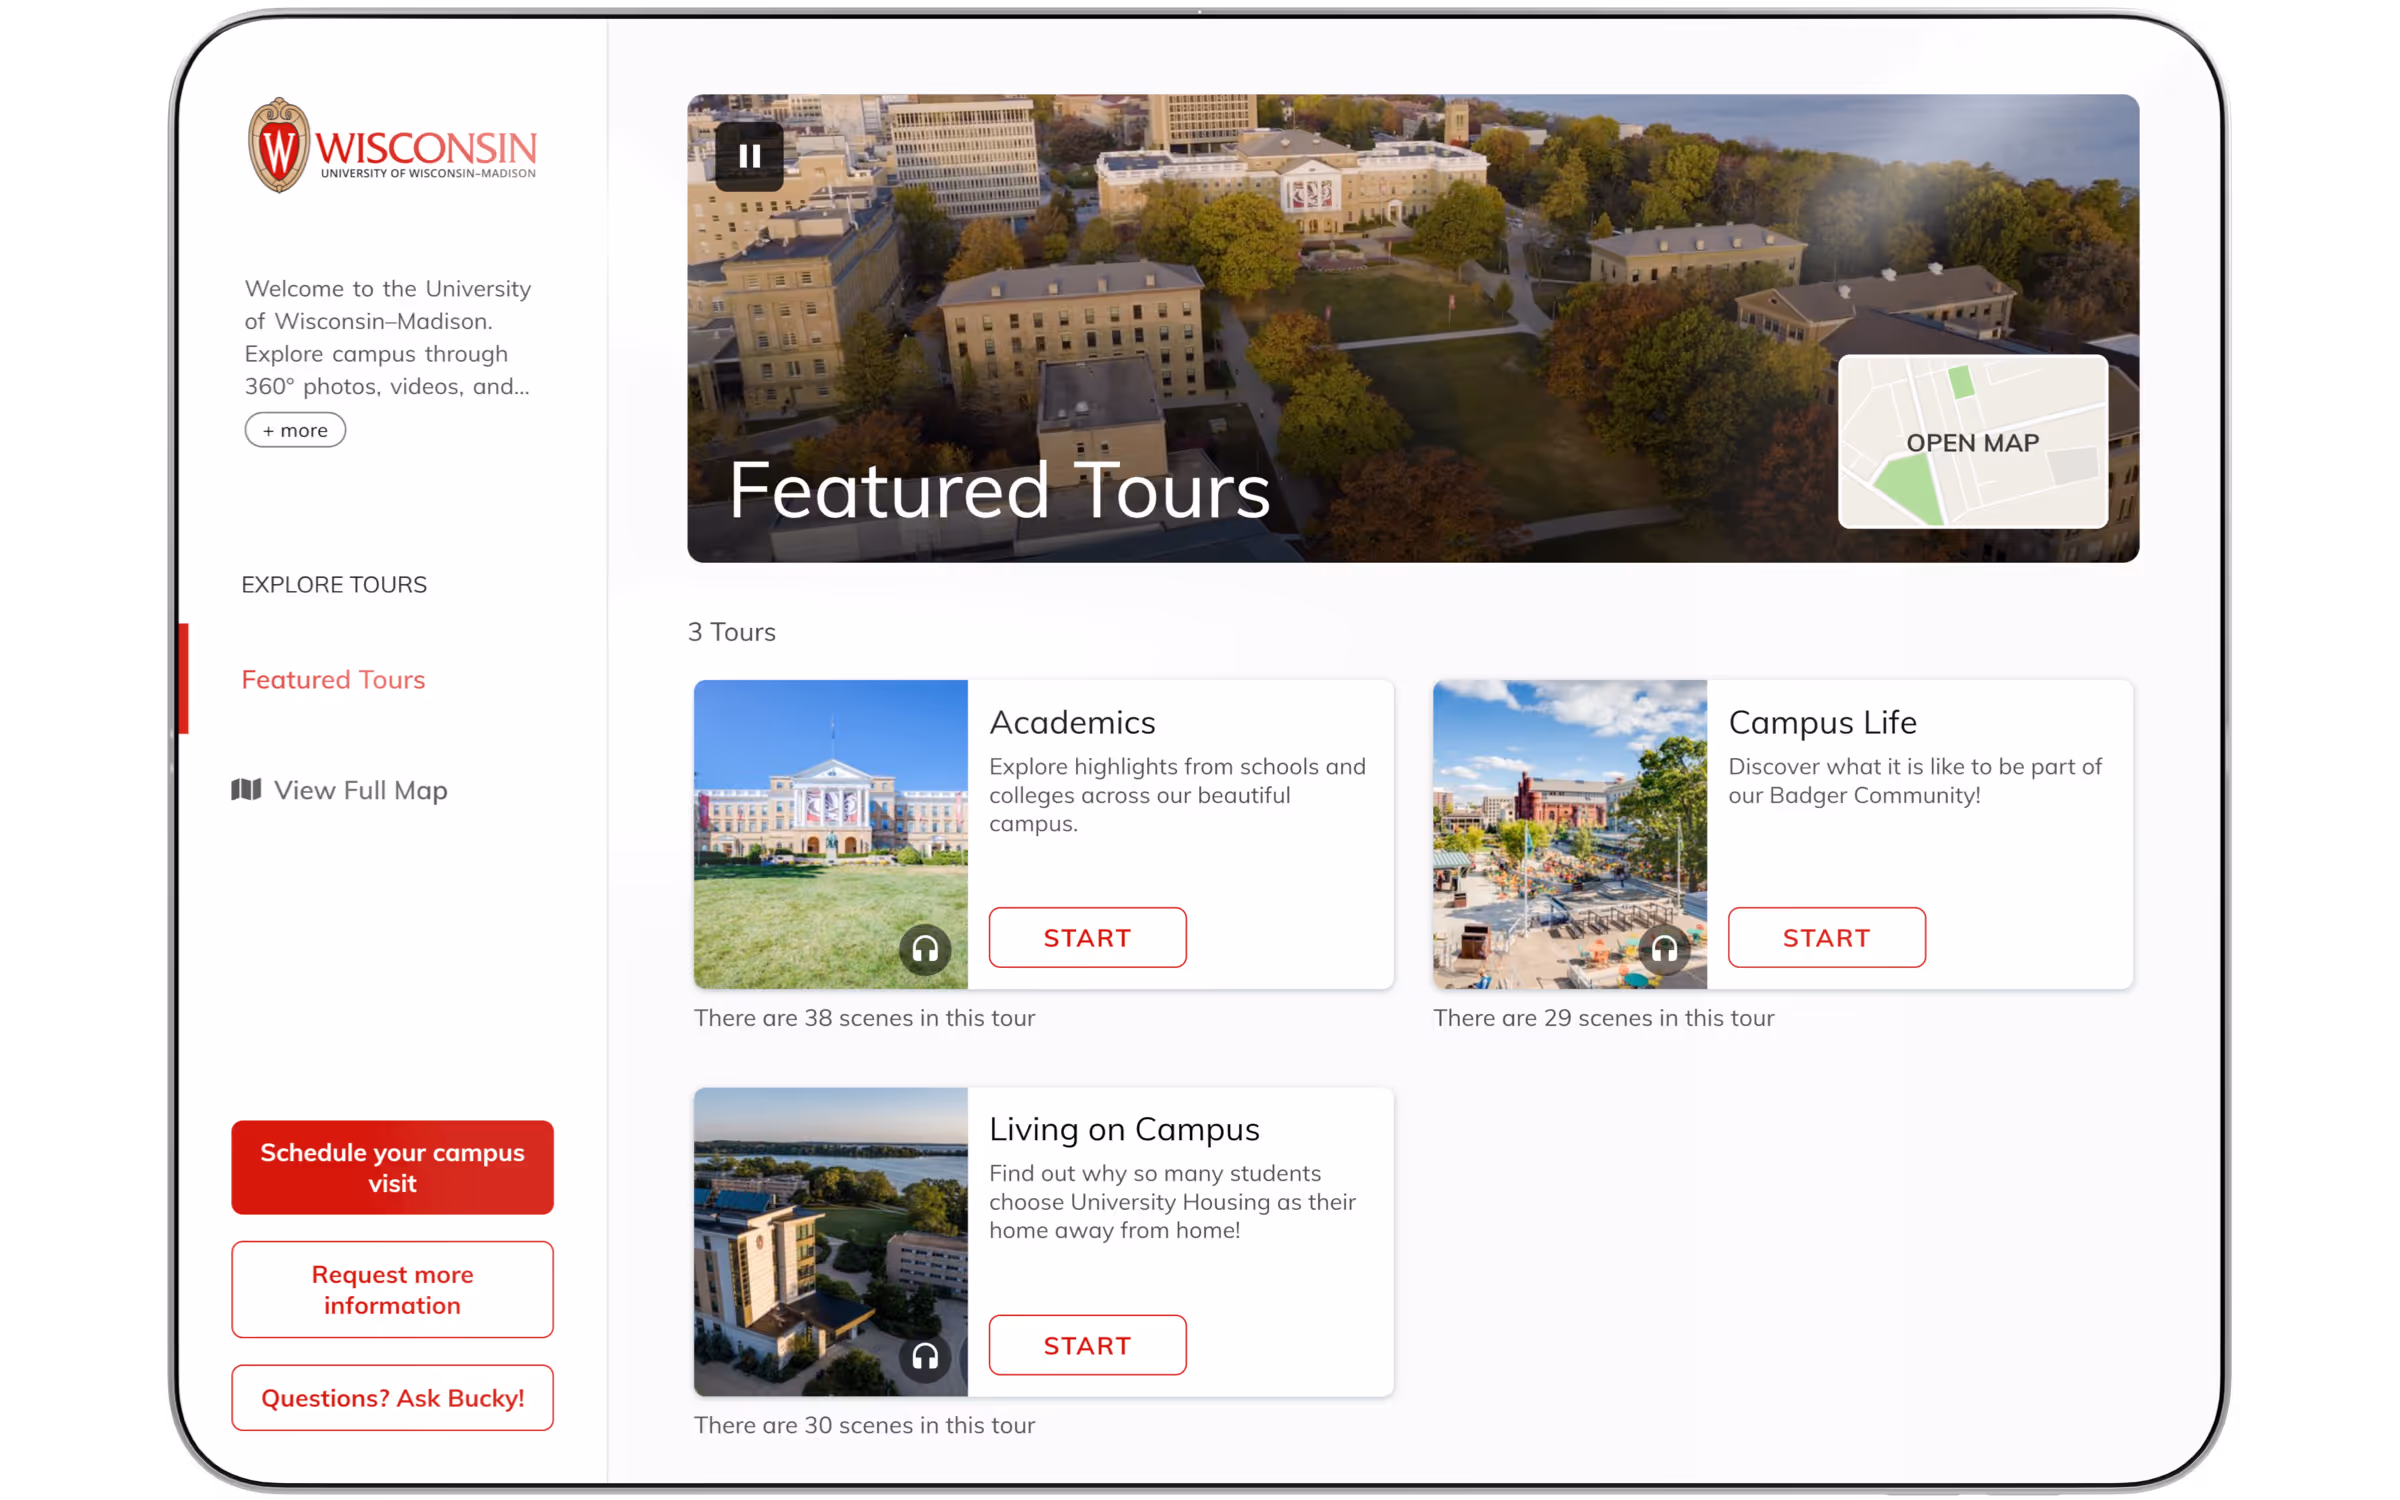Click the University of Wisconsin crest logo
Screen dimensions: 2400x1500
[x=278, y=145]
